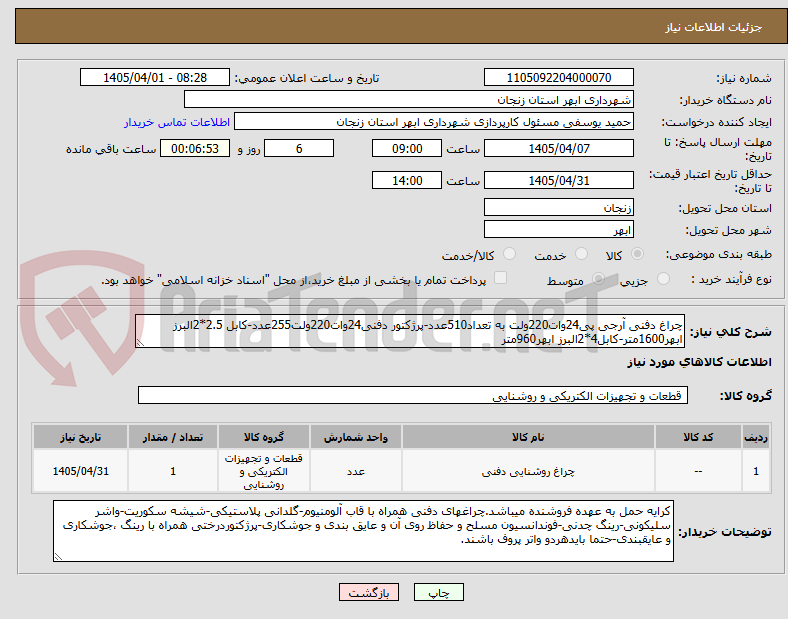Click the واحد شمارش column header
788x619 pixels.
click(x=355, y=437)
